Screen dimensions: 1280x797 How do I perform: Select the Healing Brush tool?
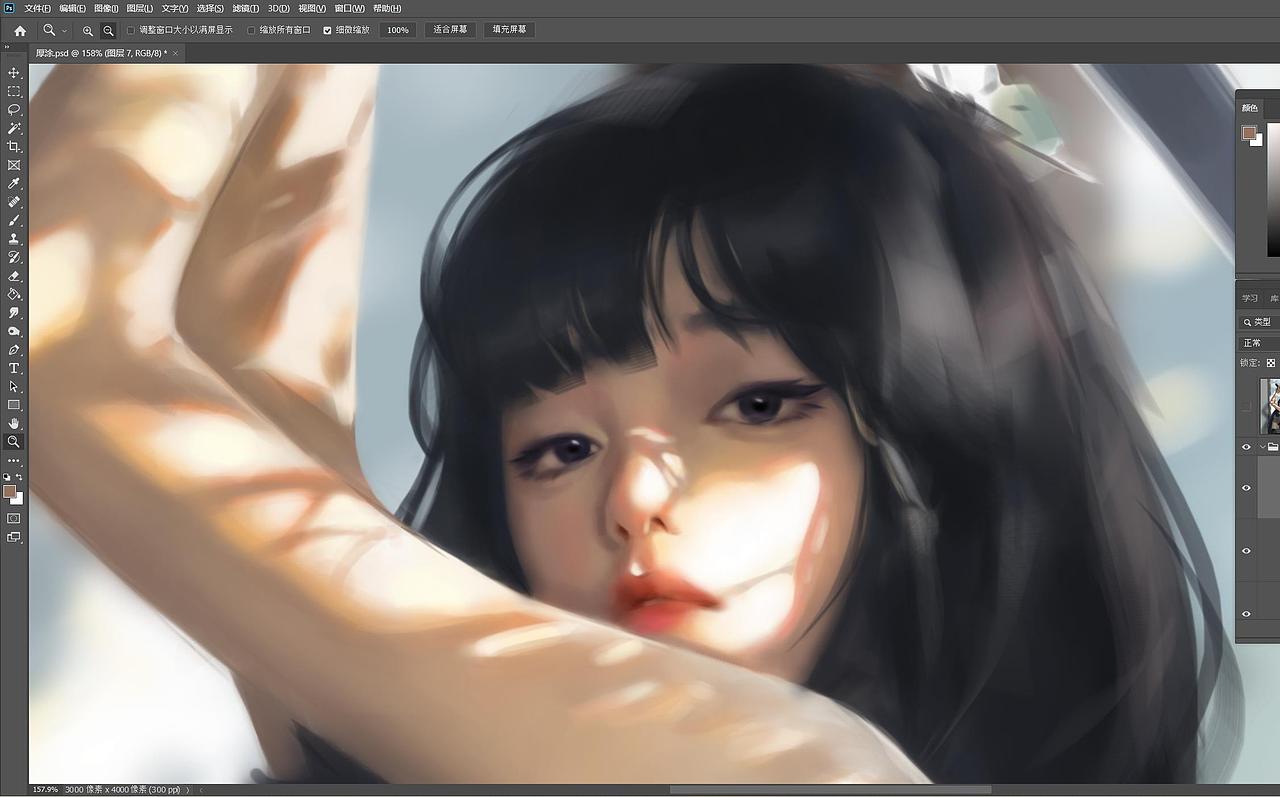point(14,202)
